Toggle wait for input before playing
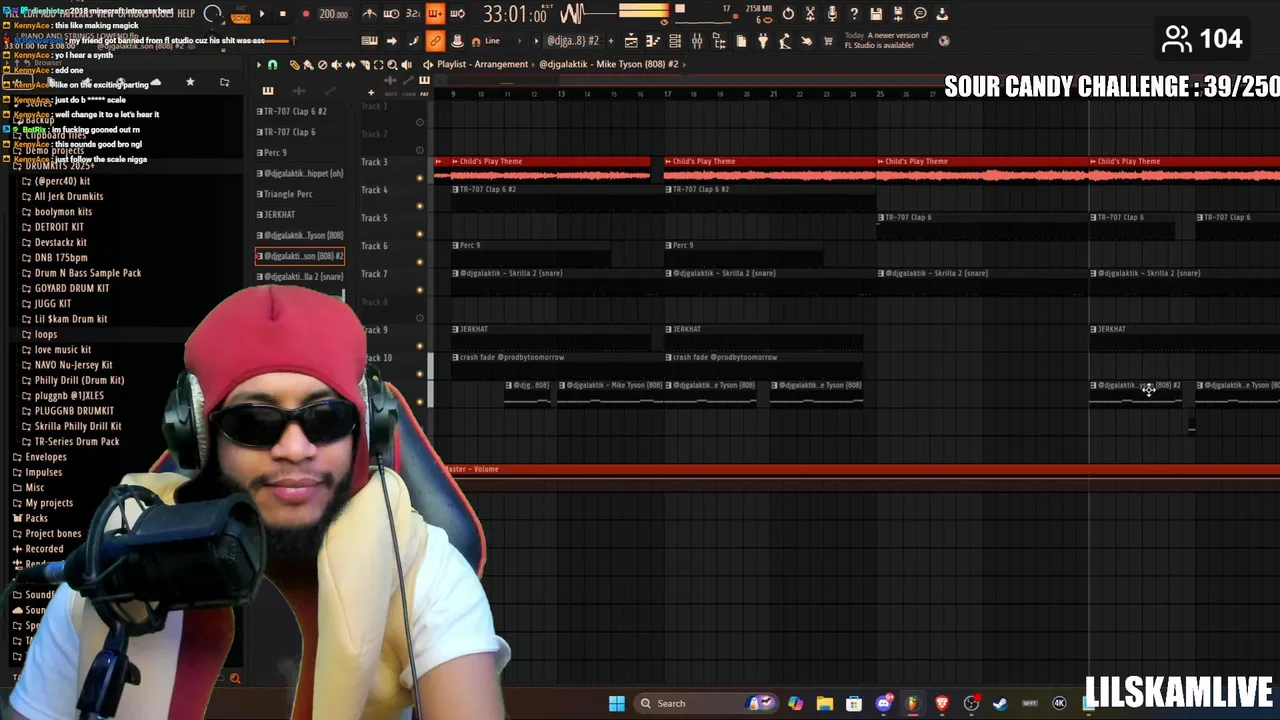Viewport: 1280px width, 720px height. click(x=391, y=14)
